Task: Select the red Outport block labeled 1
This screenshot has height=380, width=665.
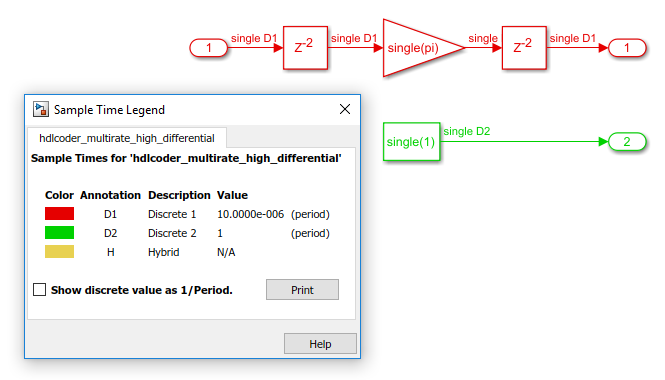Action: 627,48
